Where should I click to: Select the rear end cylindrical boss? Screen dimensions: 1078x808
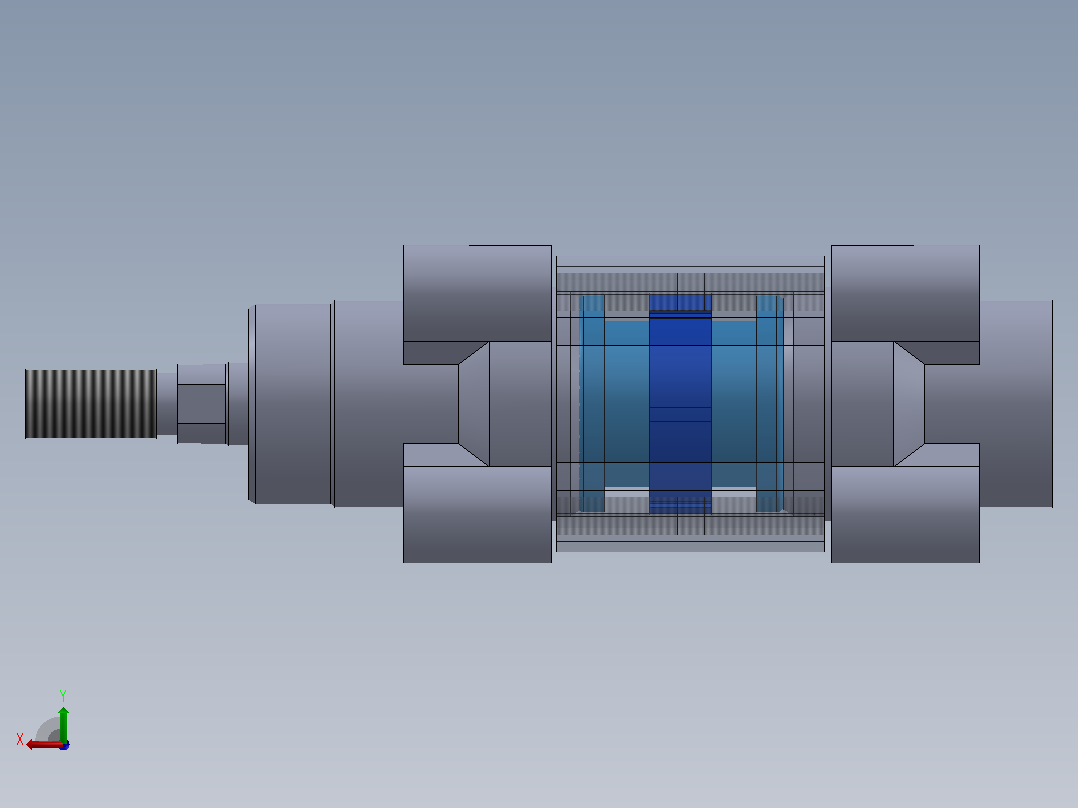(1016, 404)
